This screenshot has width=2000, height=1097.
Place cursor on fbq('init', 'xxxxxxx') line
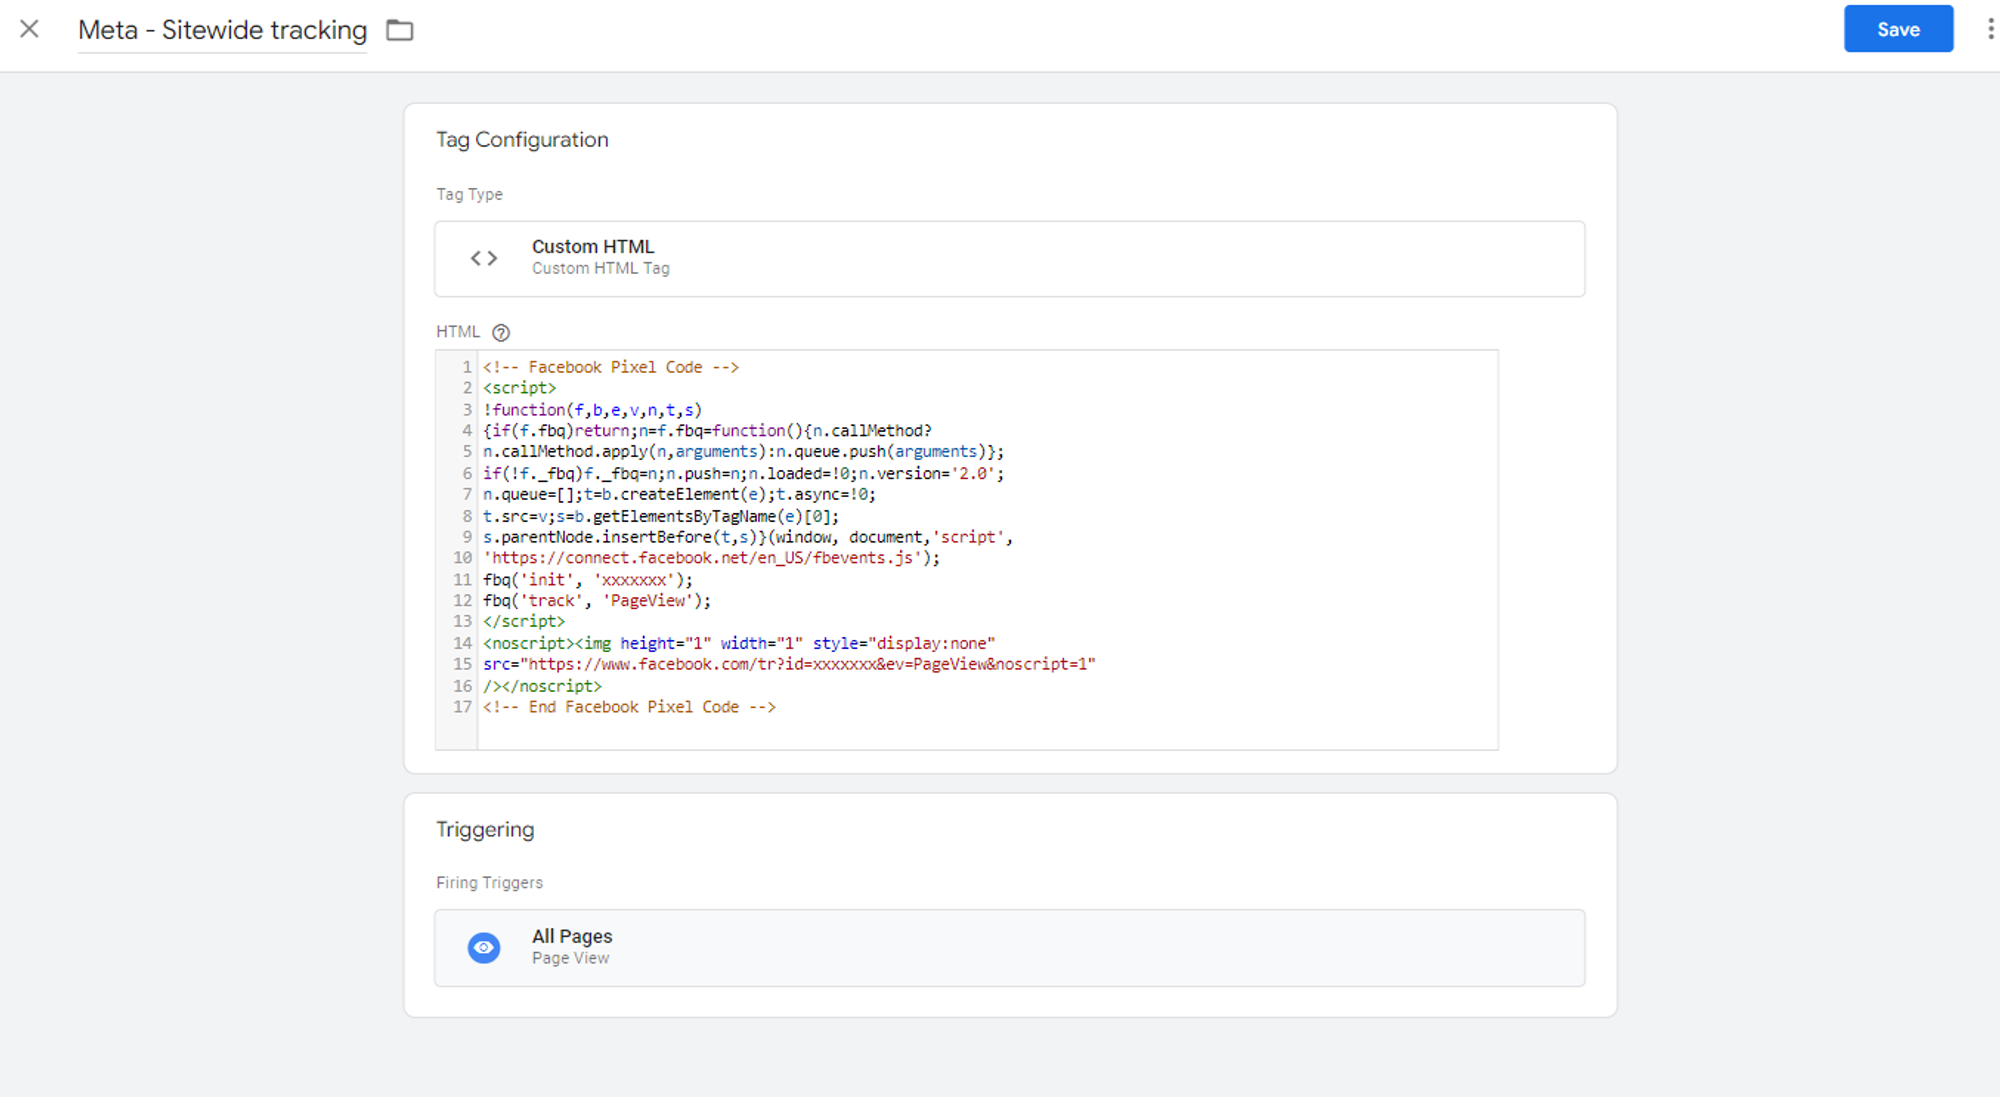(x=587, y=580)
